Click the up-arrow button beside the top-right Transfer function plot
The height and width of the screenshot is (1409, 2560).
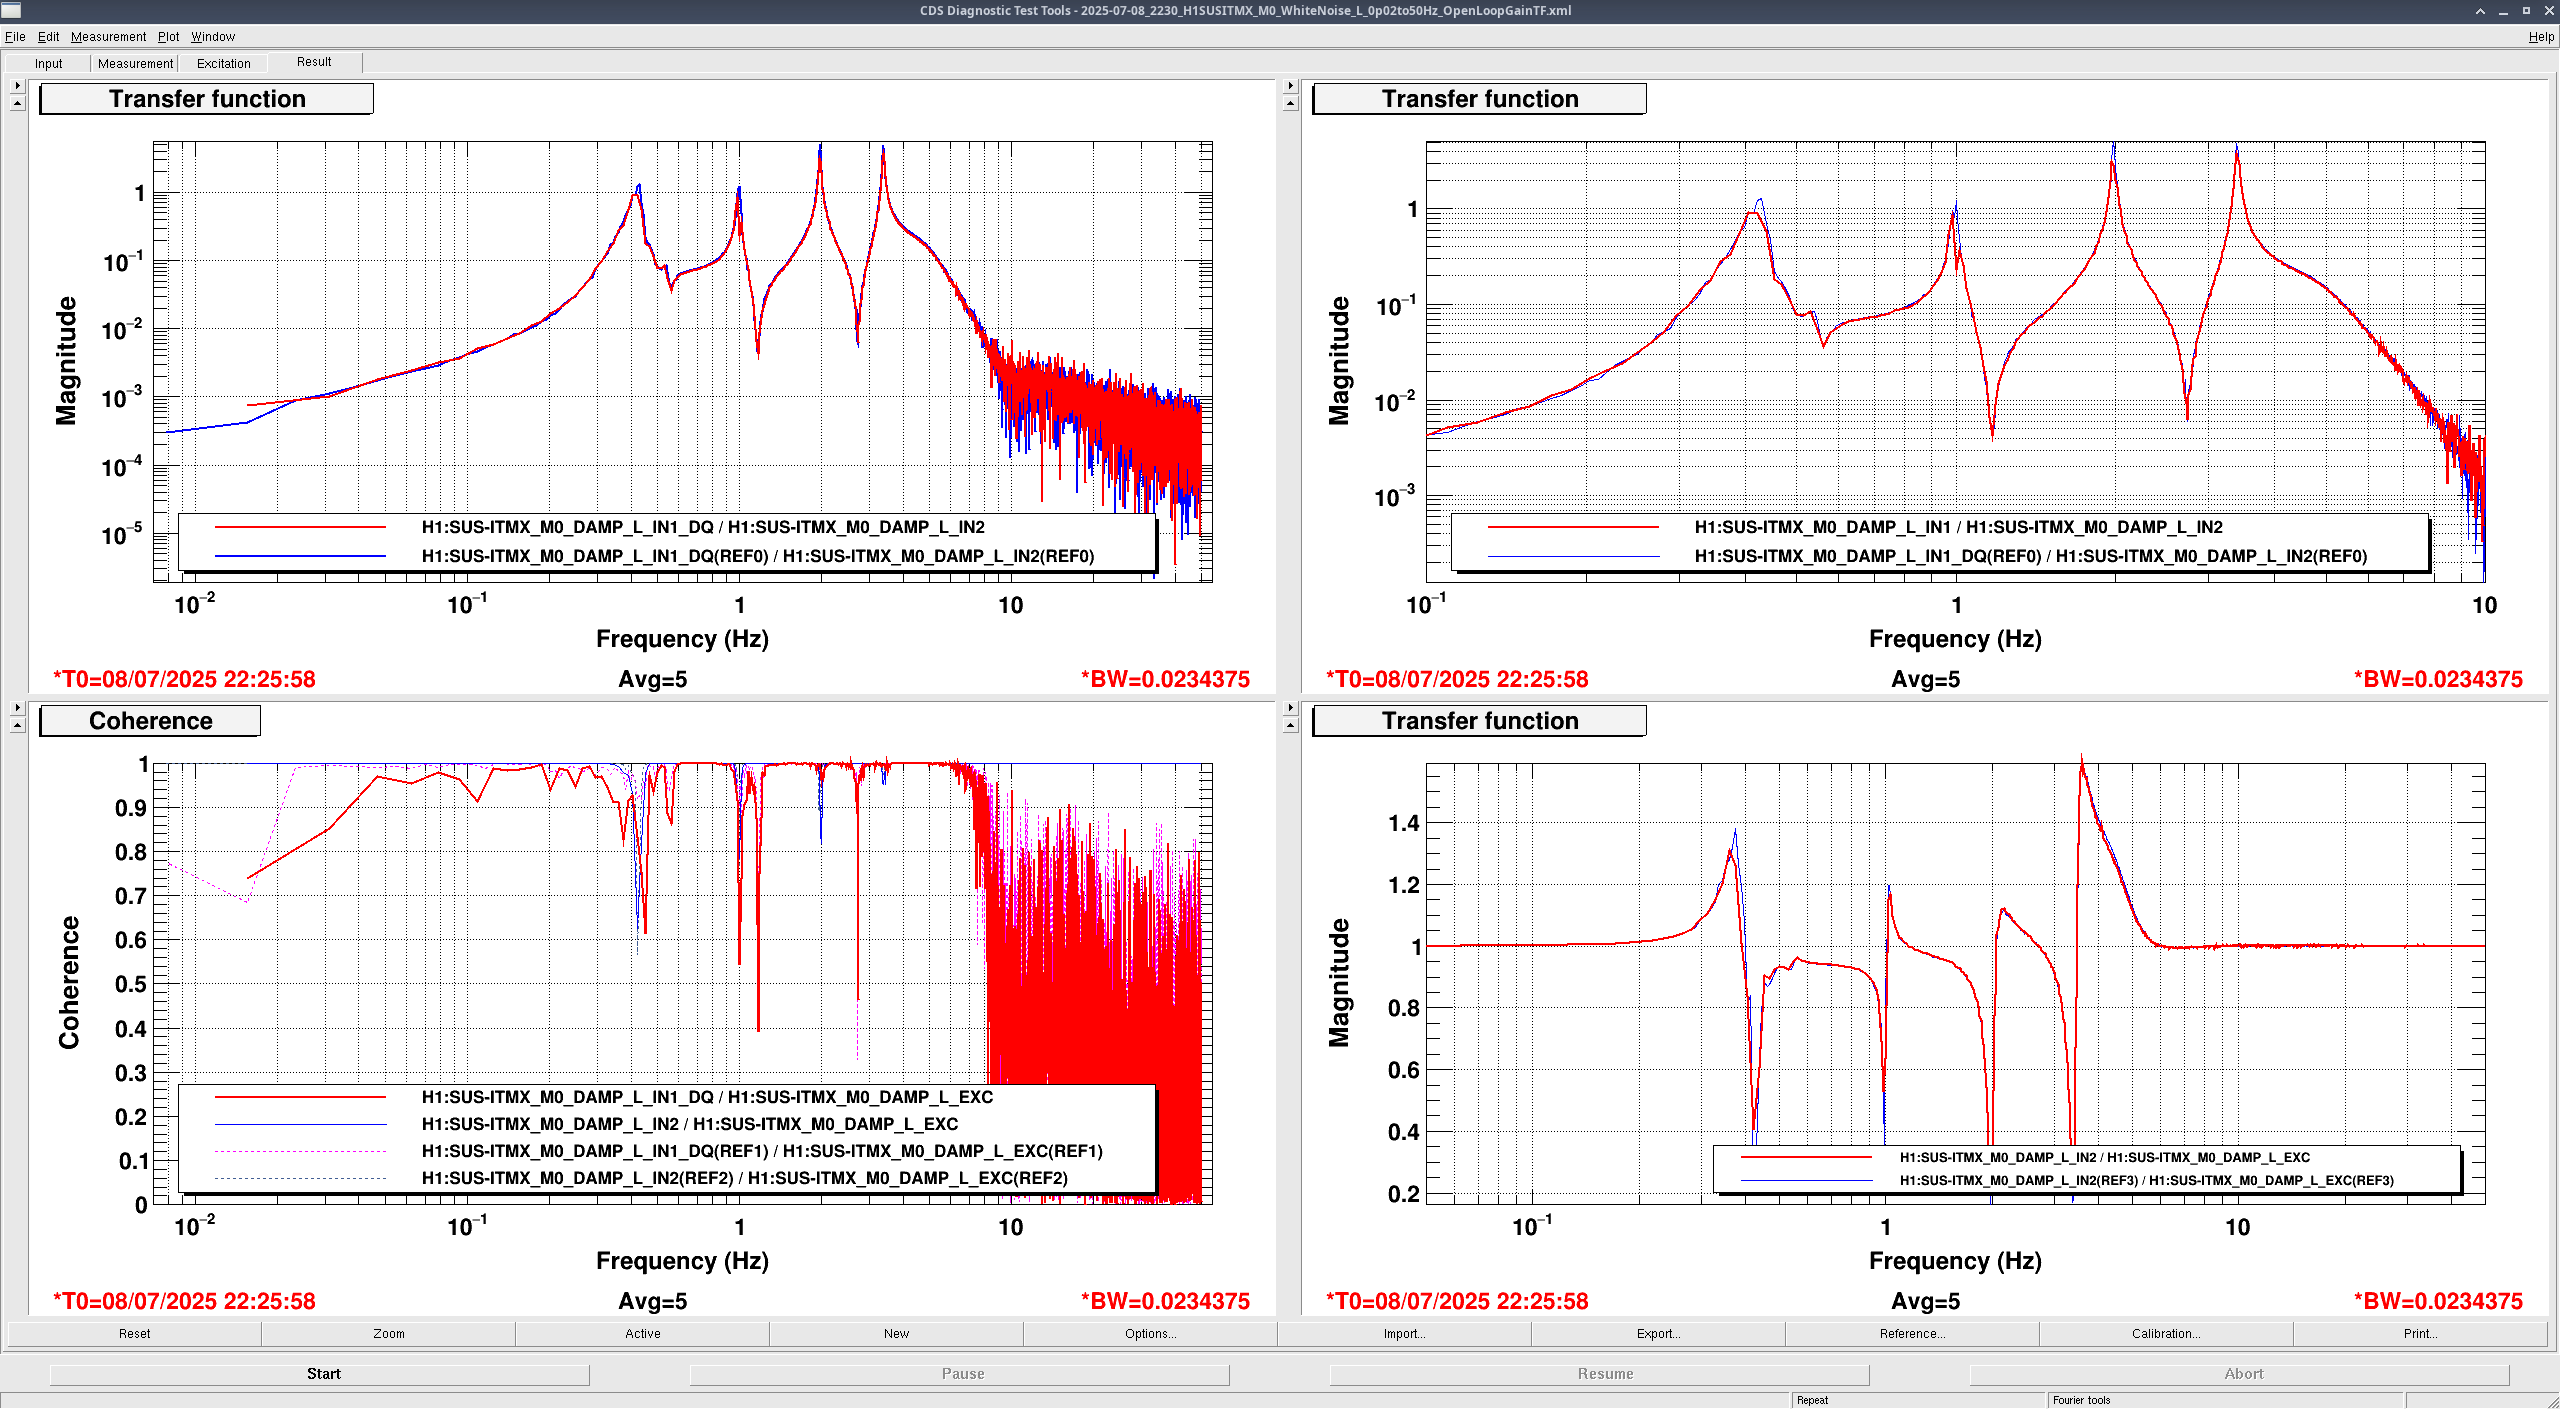1290,103
